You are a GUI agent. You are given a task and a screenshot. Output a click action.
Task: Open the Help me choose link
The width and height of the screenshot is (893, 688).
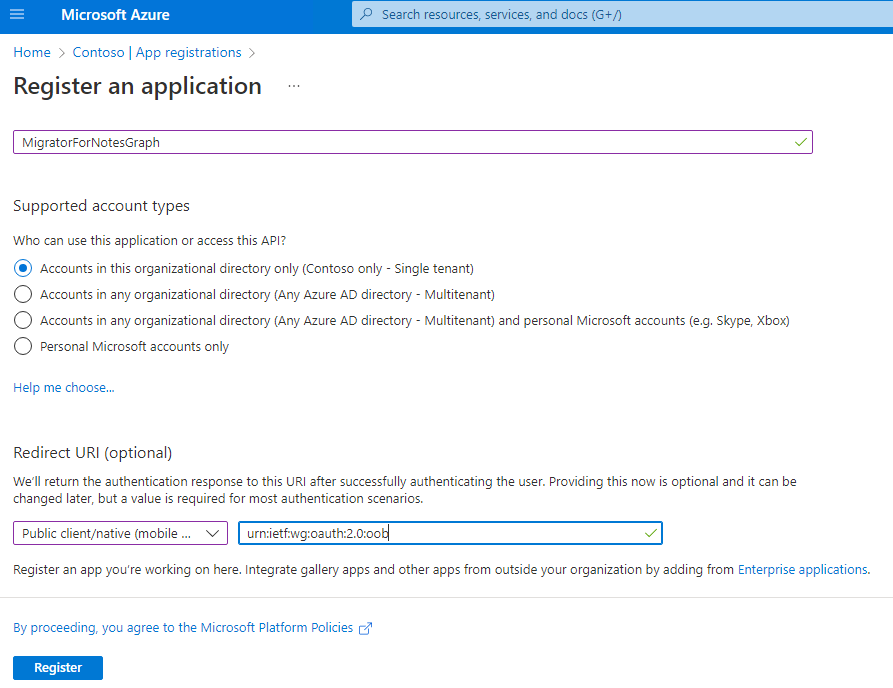62,387
